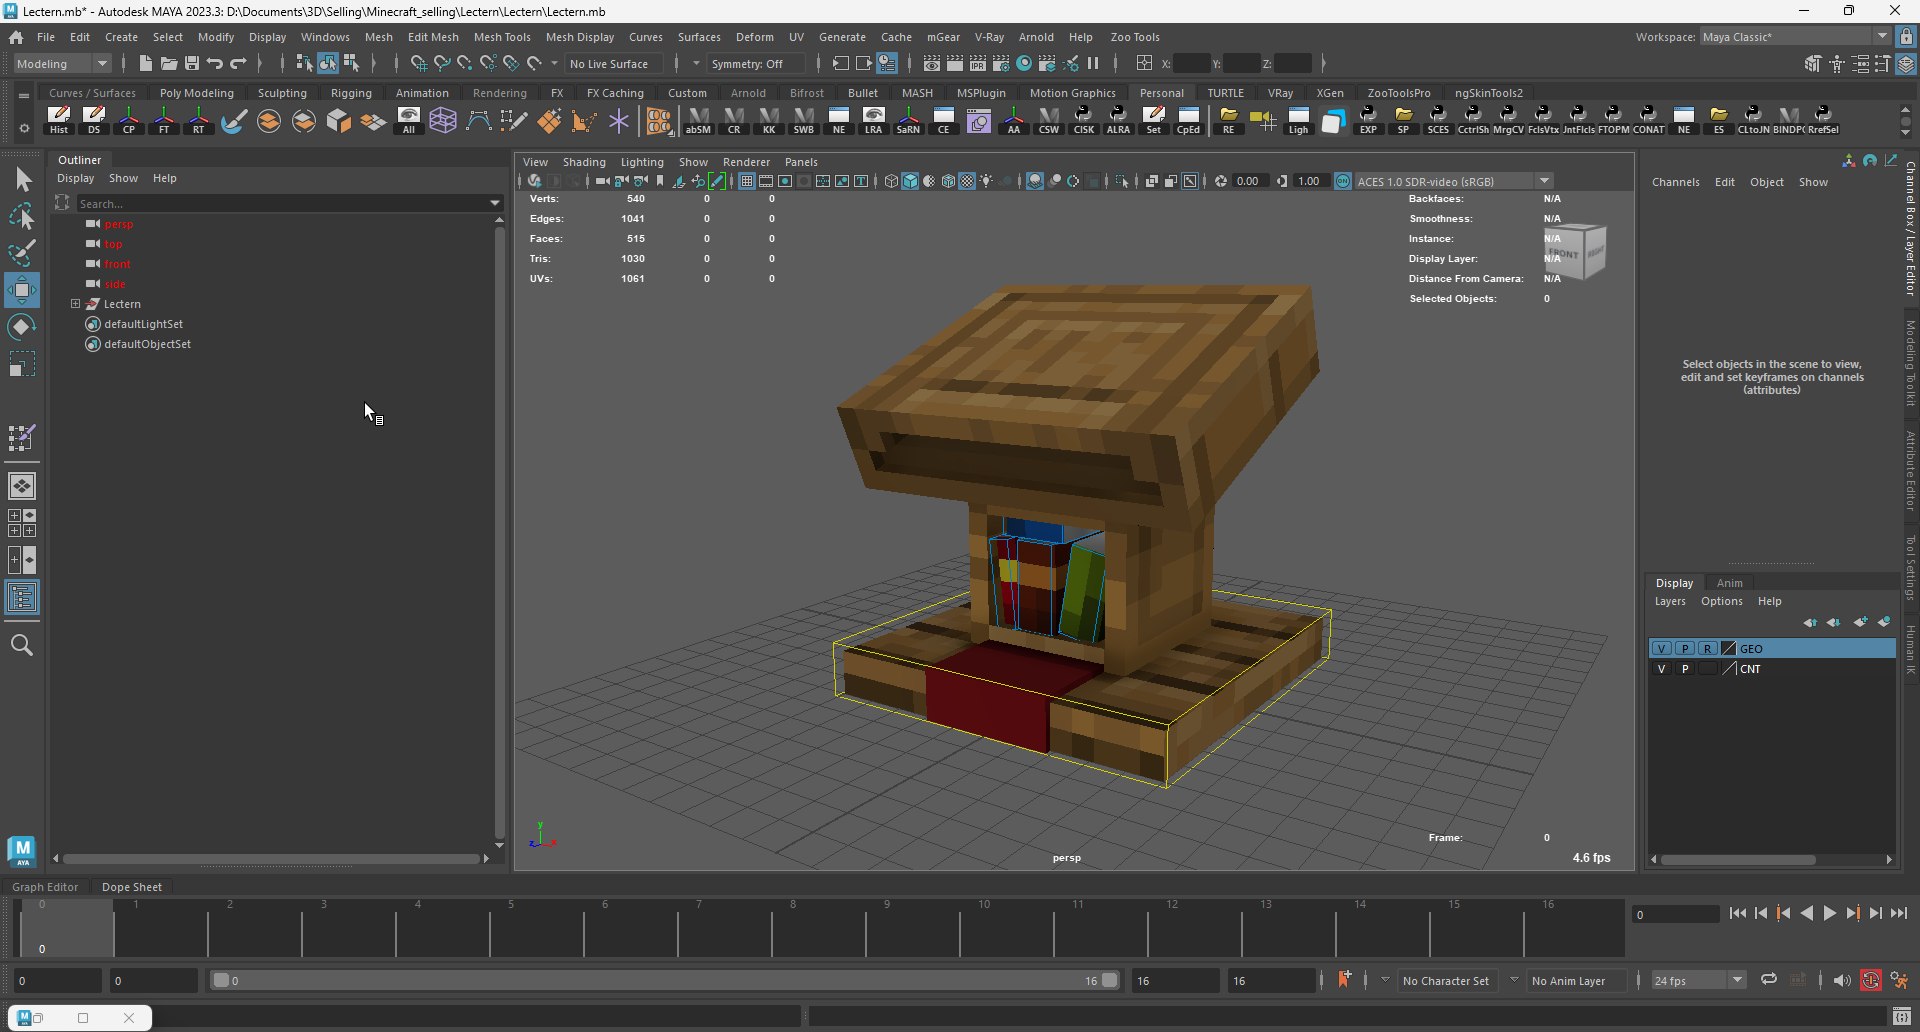The height and width of the screenshot is (1032, 1920).
Task: Open the 24 fps frame rate dropdown
Action: click(1699, 980)
